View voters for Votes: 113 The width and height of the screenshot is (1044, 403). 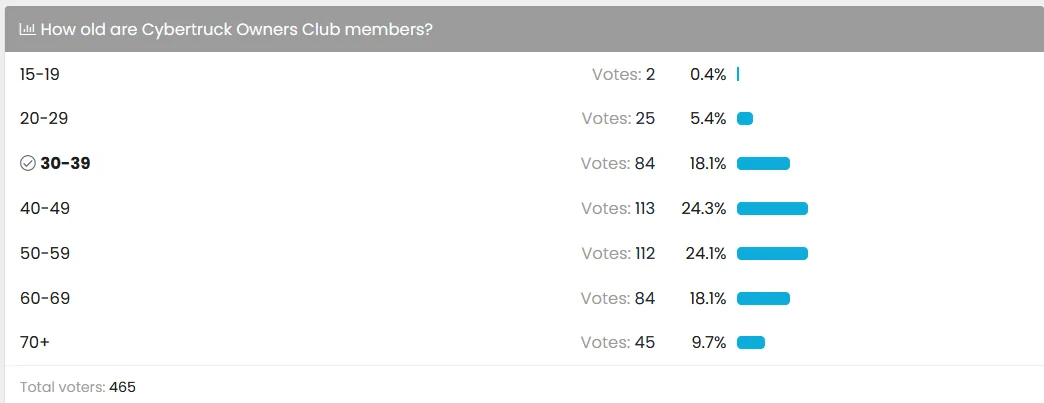[618, 208]
